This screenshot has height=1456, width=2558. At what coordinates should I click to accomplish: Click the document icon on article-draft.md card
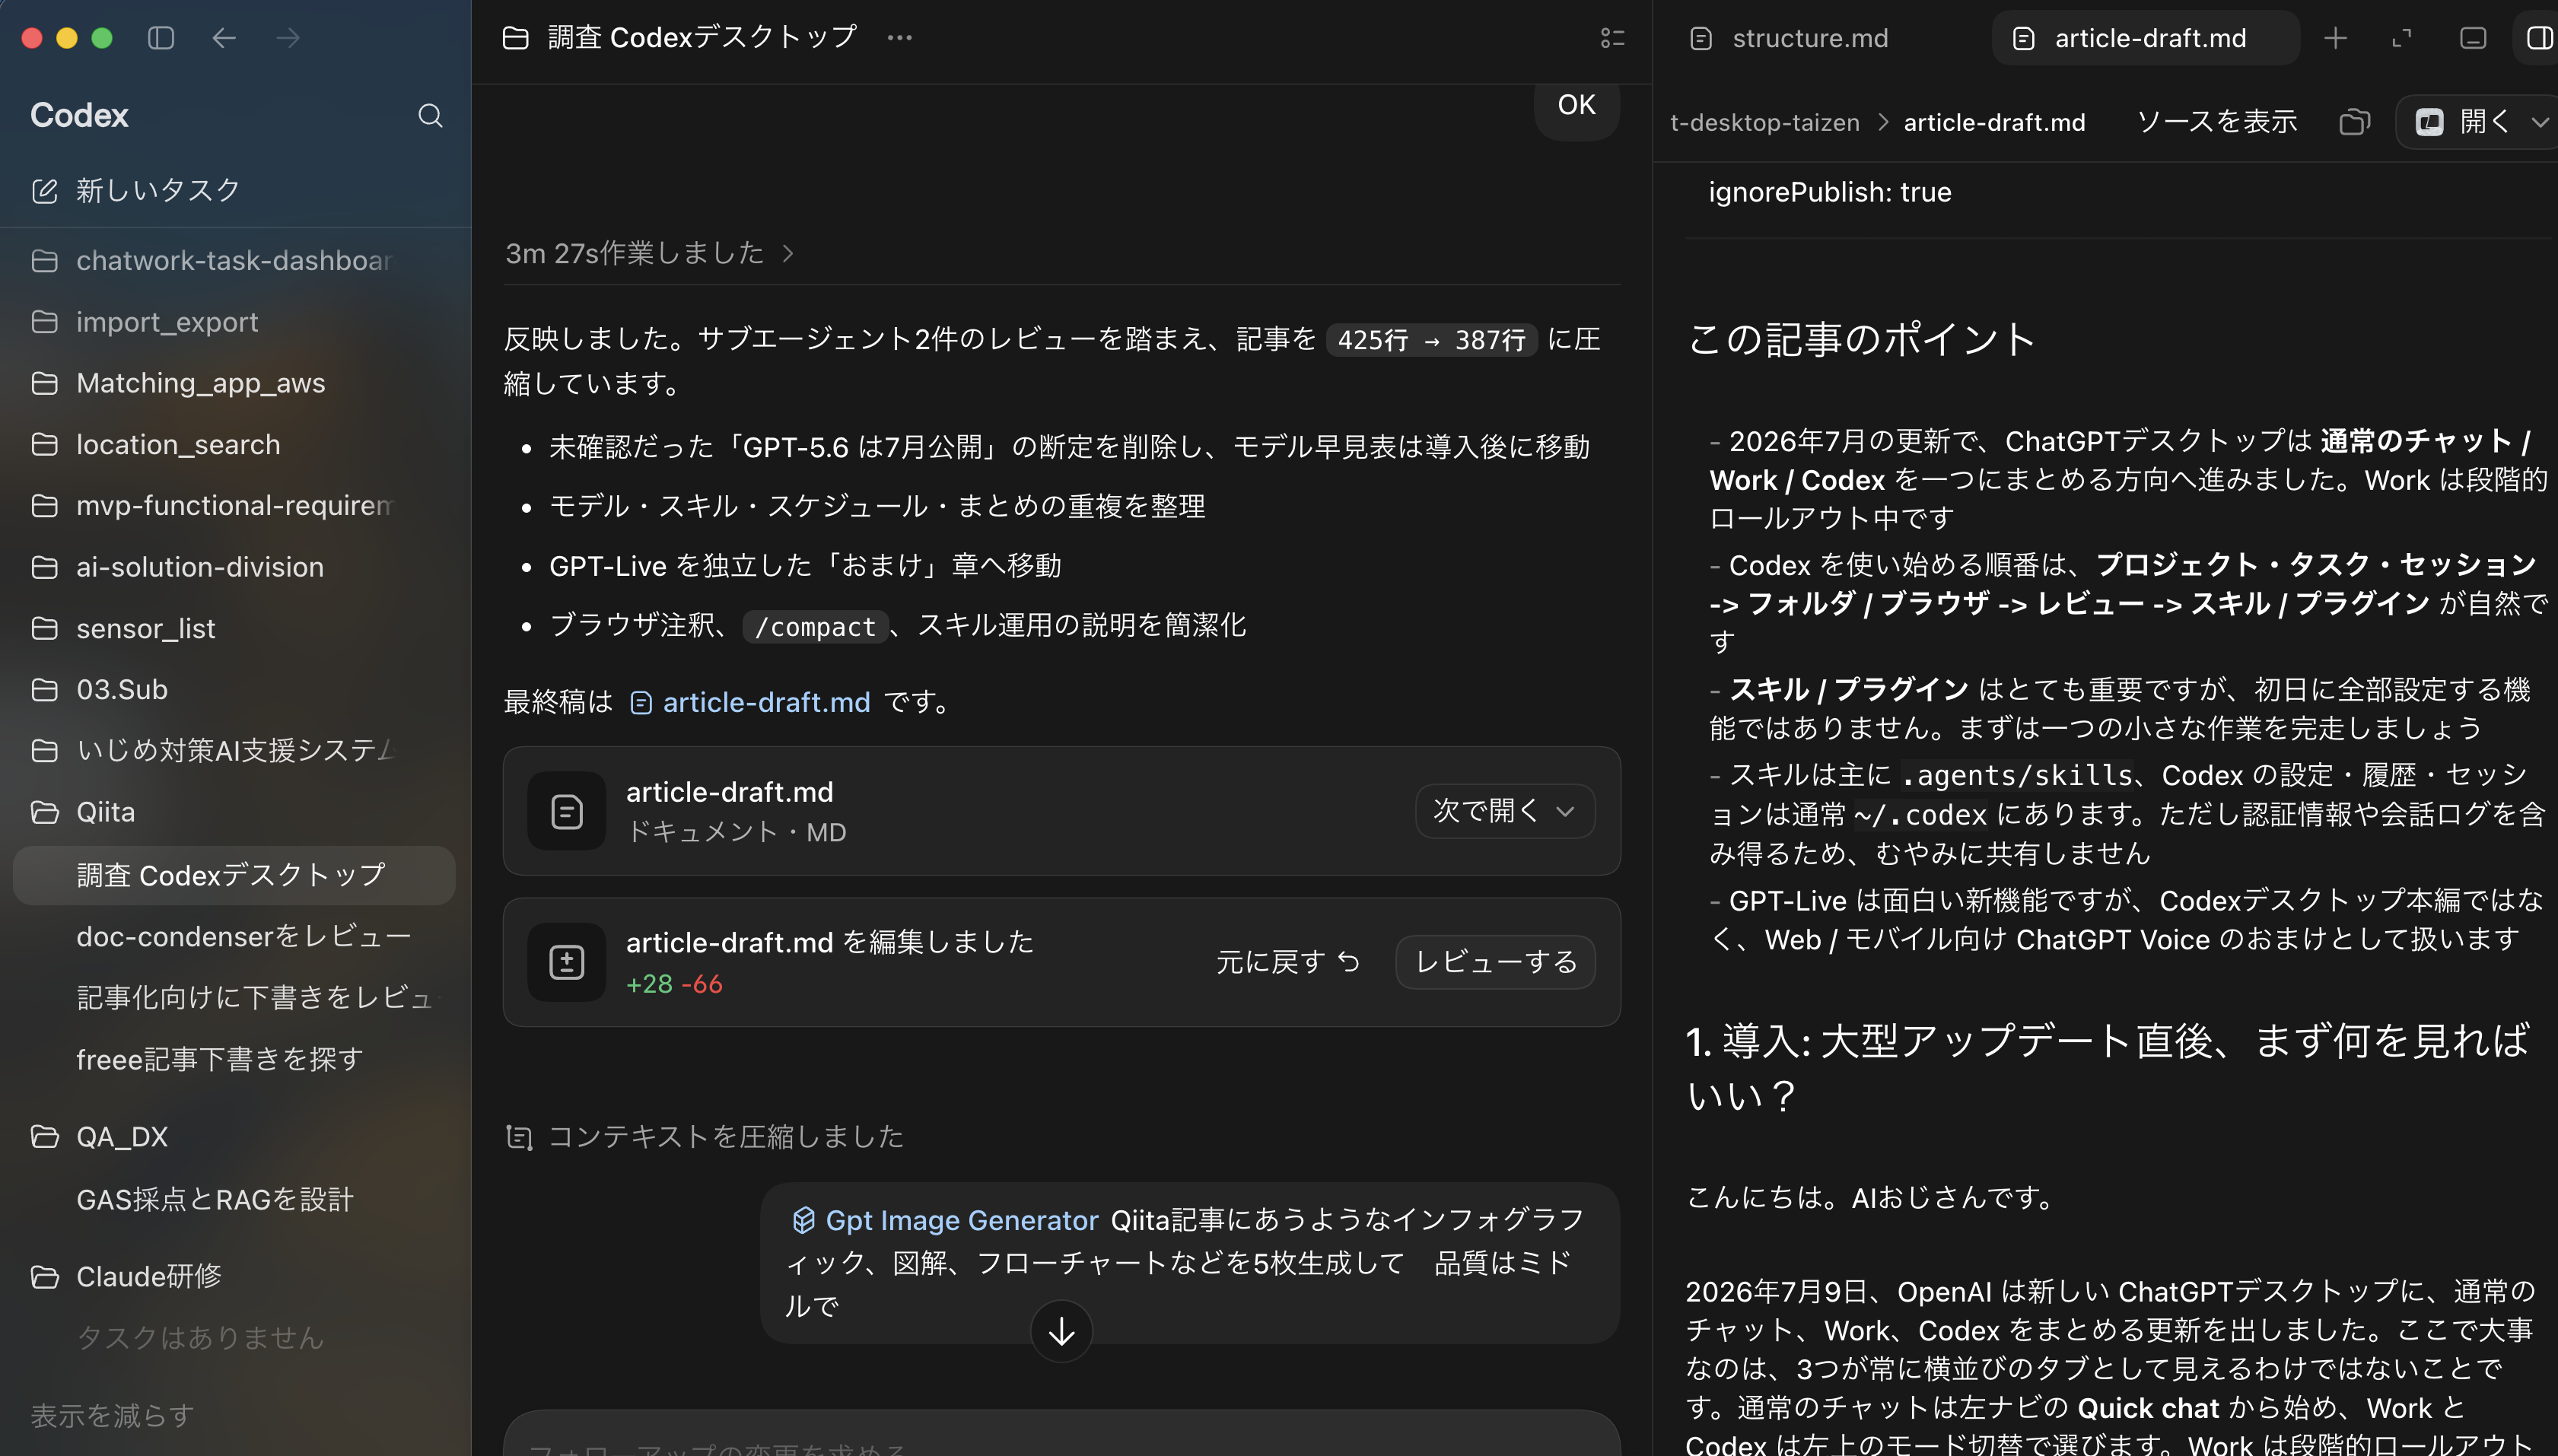[x=566, y=811]
